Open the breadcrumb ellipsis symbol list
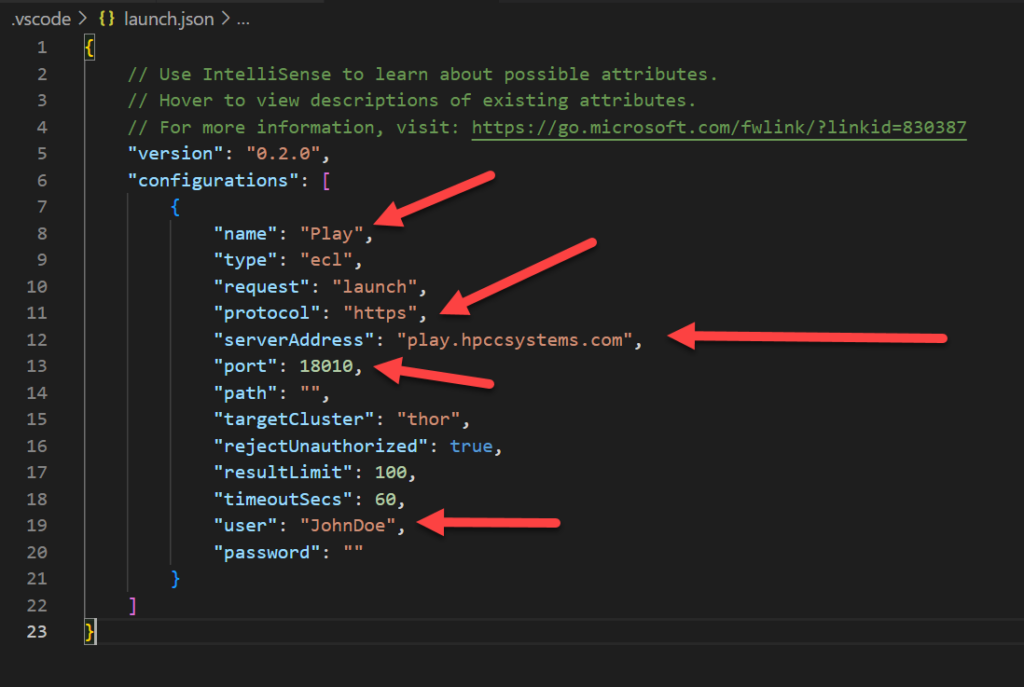1024x687 pixels. [243, 20]
